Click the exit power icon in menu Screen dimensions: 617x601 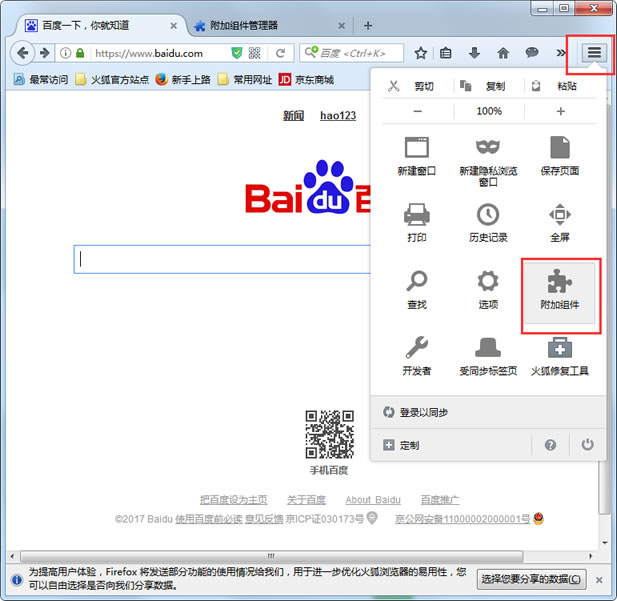click(x=587, y=445)
